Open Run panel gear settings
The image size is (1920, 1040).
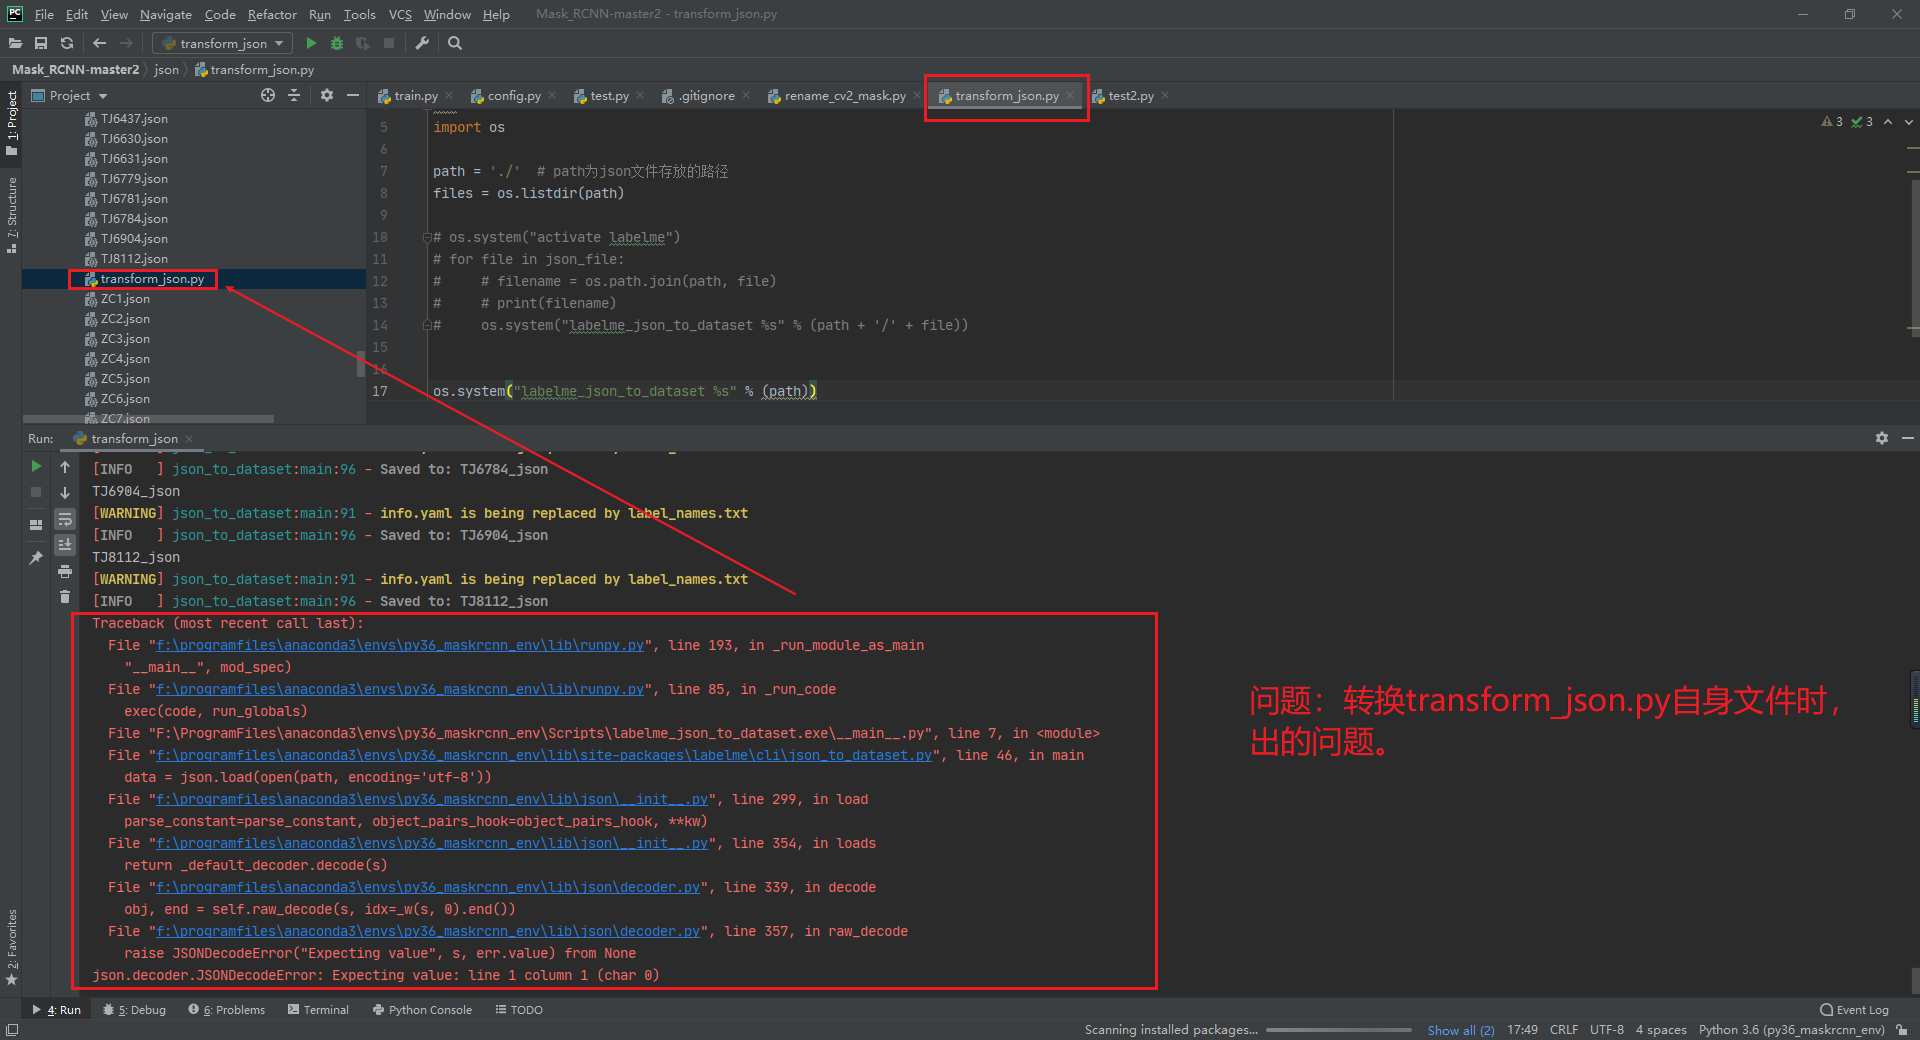[1882, 438]
